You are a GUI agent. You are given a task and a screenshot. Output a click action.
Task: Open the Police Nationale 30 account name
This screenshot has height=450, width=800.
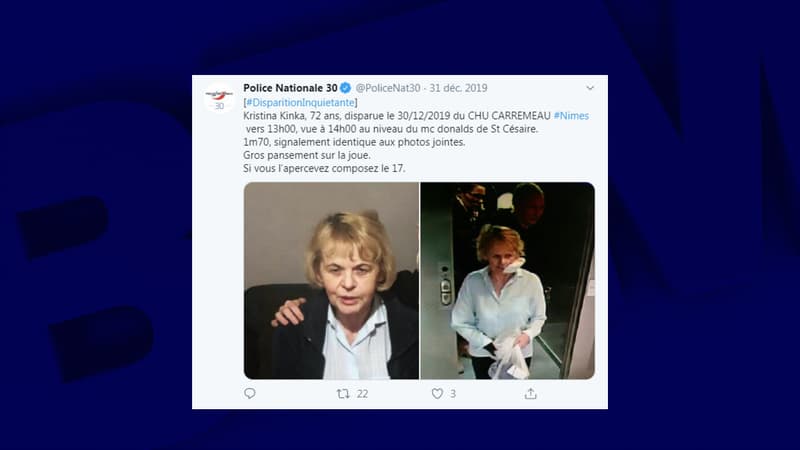[x=290, y=88]
